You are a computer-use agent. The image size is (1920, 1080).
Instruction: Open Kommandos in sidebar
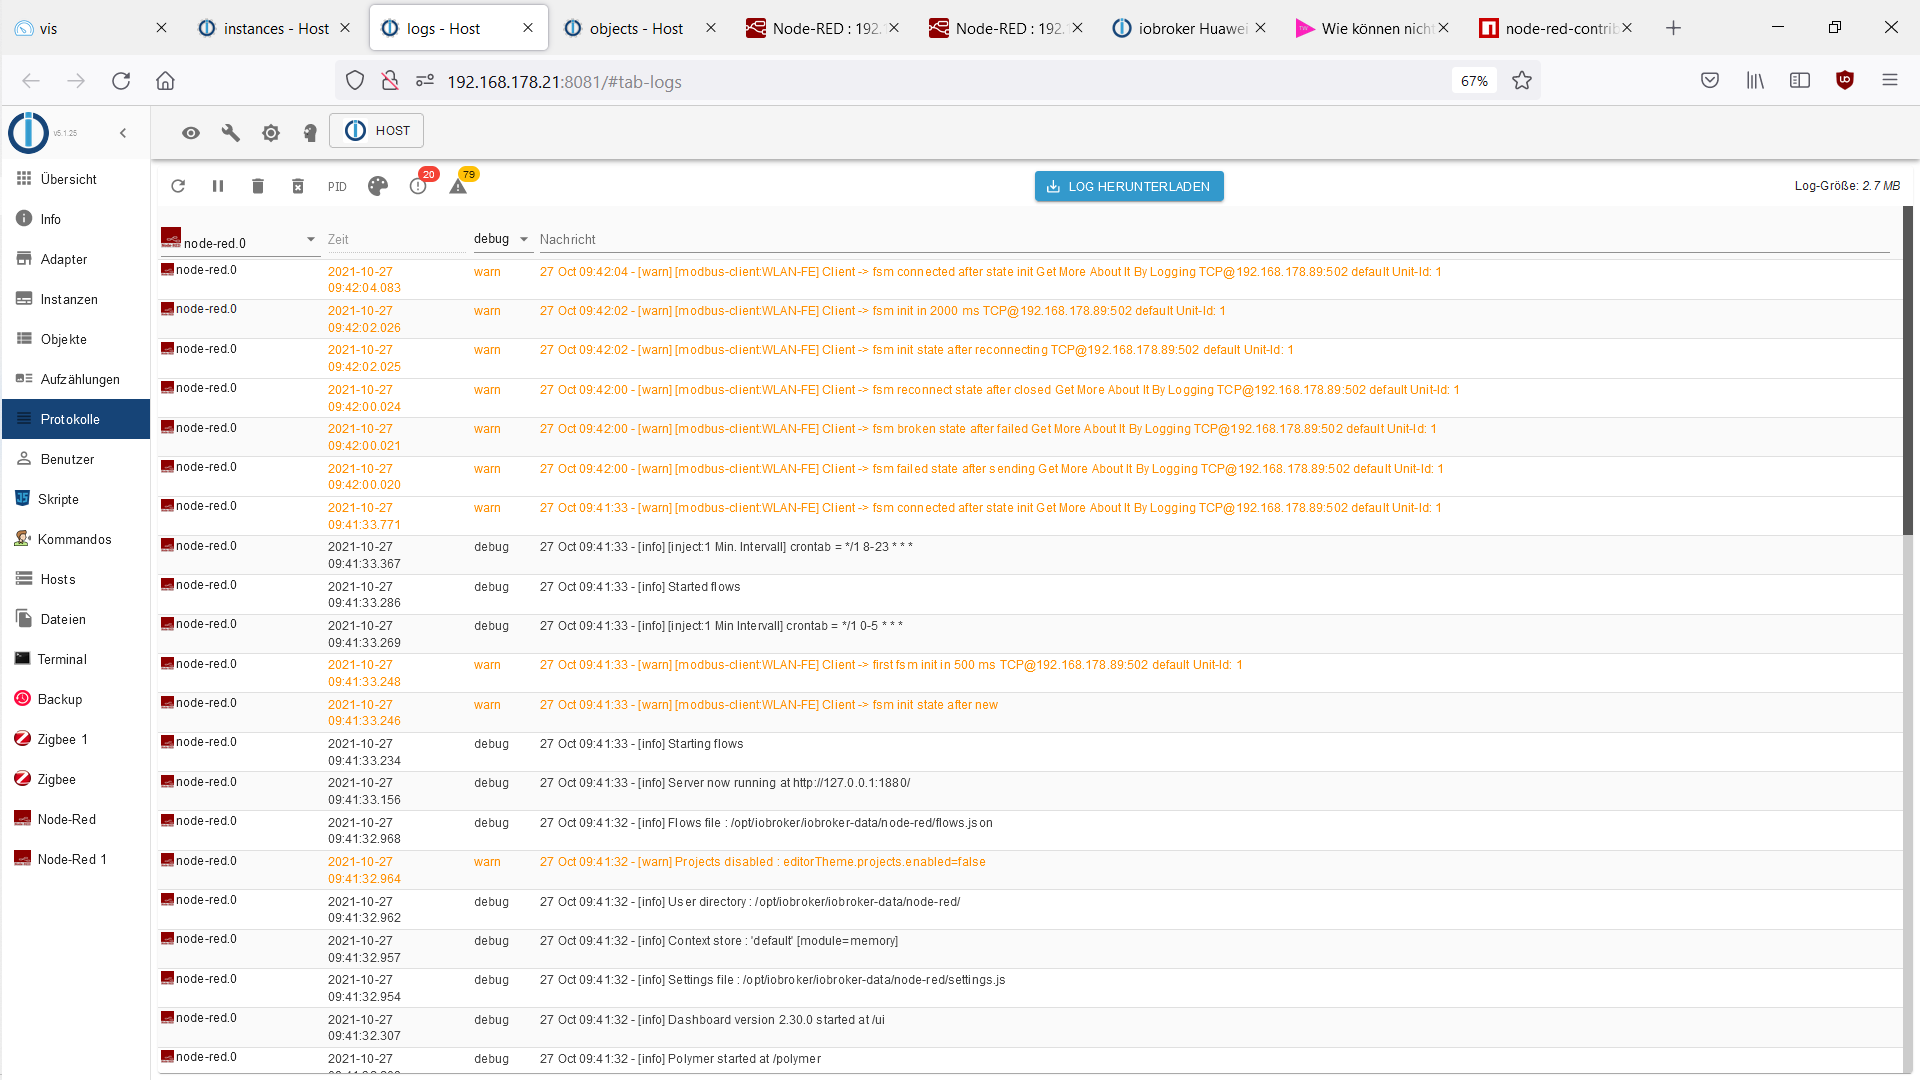click(x=76, y=539)
